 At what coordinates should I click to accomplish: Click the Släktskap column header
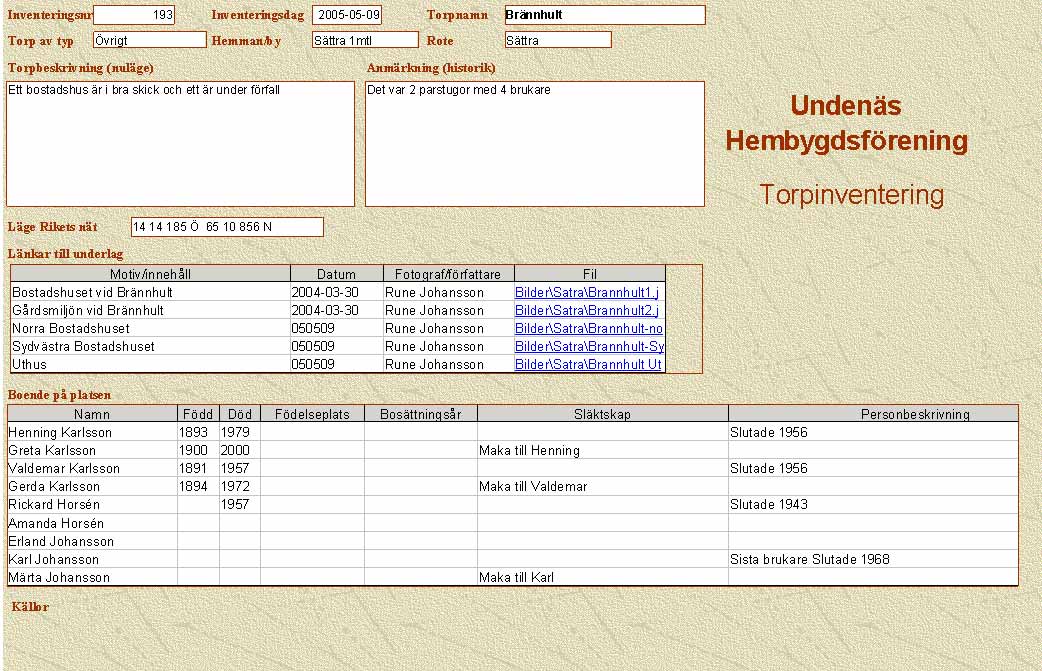(x=602, y=414)
